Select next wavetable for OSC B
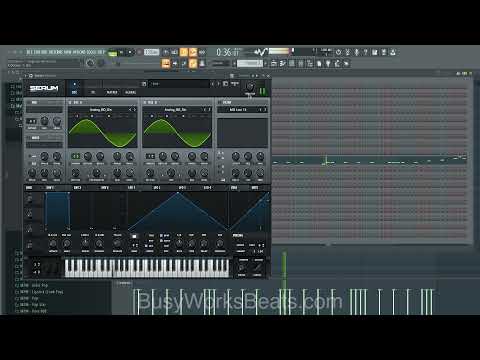The image size is (480, 360). click(209, 110)
